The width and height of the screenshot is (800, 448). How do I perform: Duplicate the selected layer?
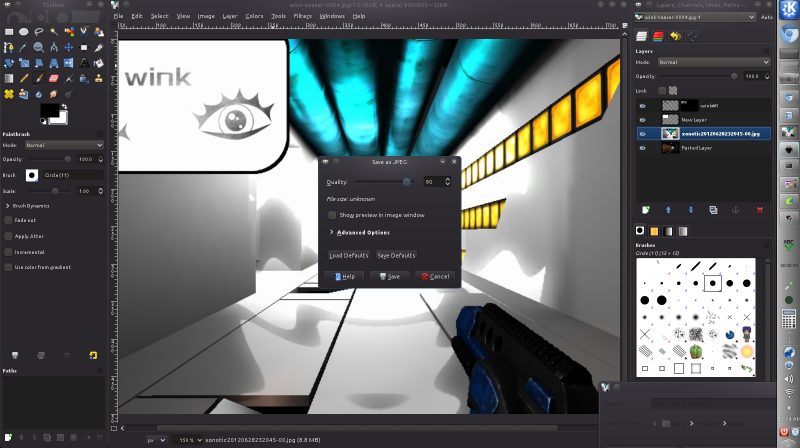(x=713, y=210)
